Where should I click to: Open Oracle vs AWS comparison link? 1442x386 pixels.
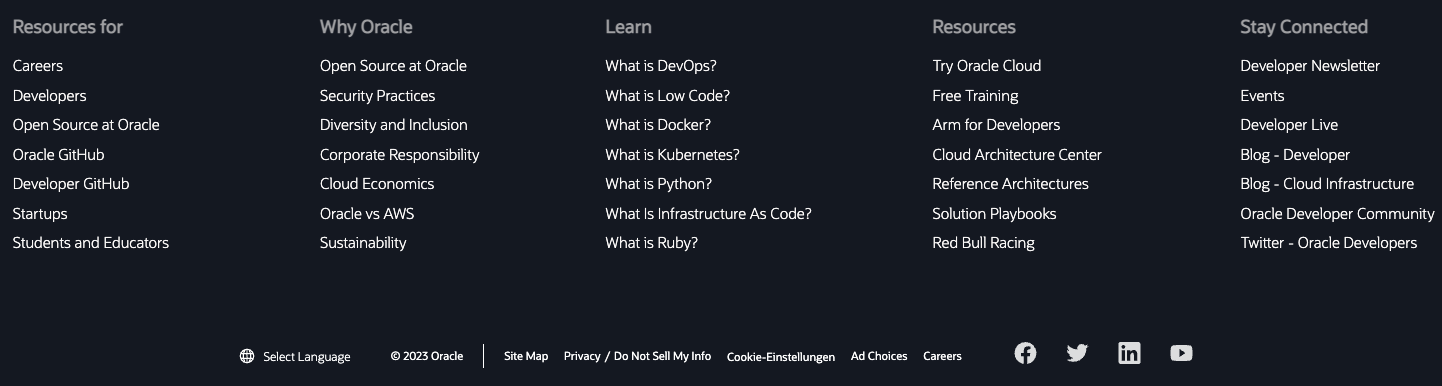(x=367, y=214)
